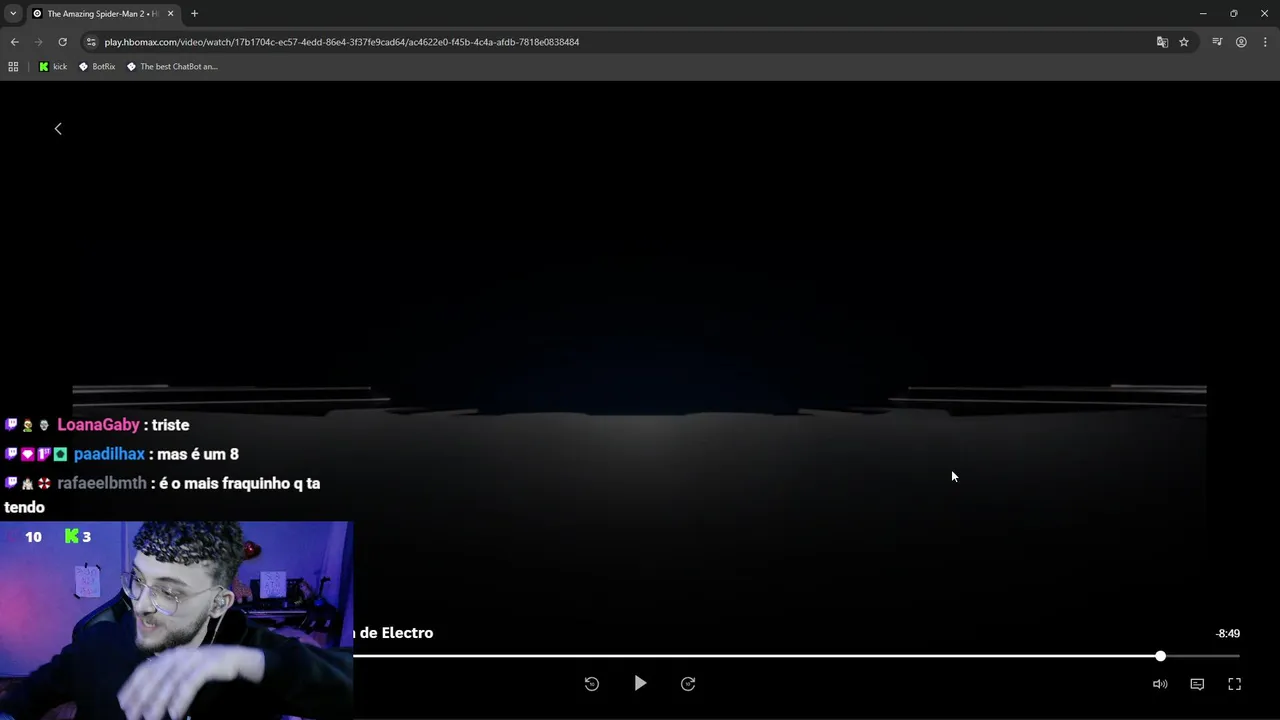Open subtitles and audio options
This screenshot has width=1280, height=720.
pos(1197,684)
